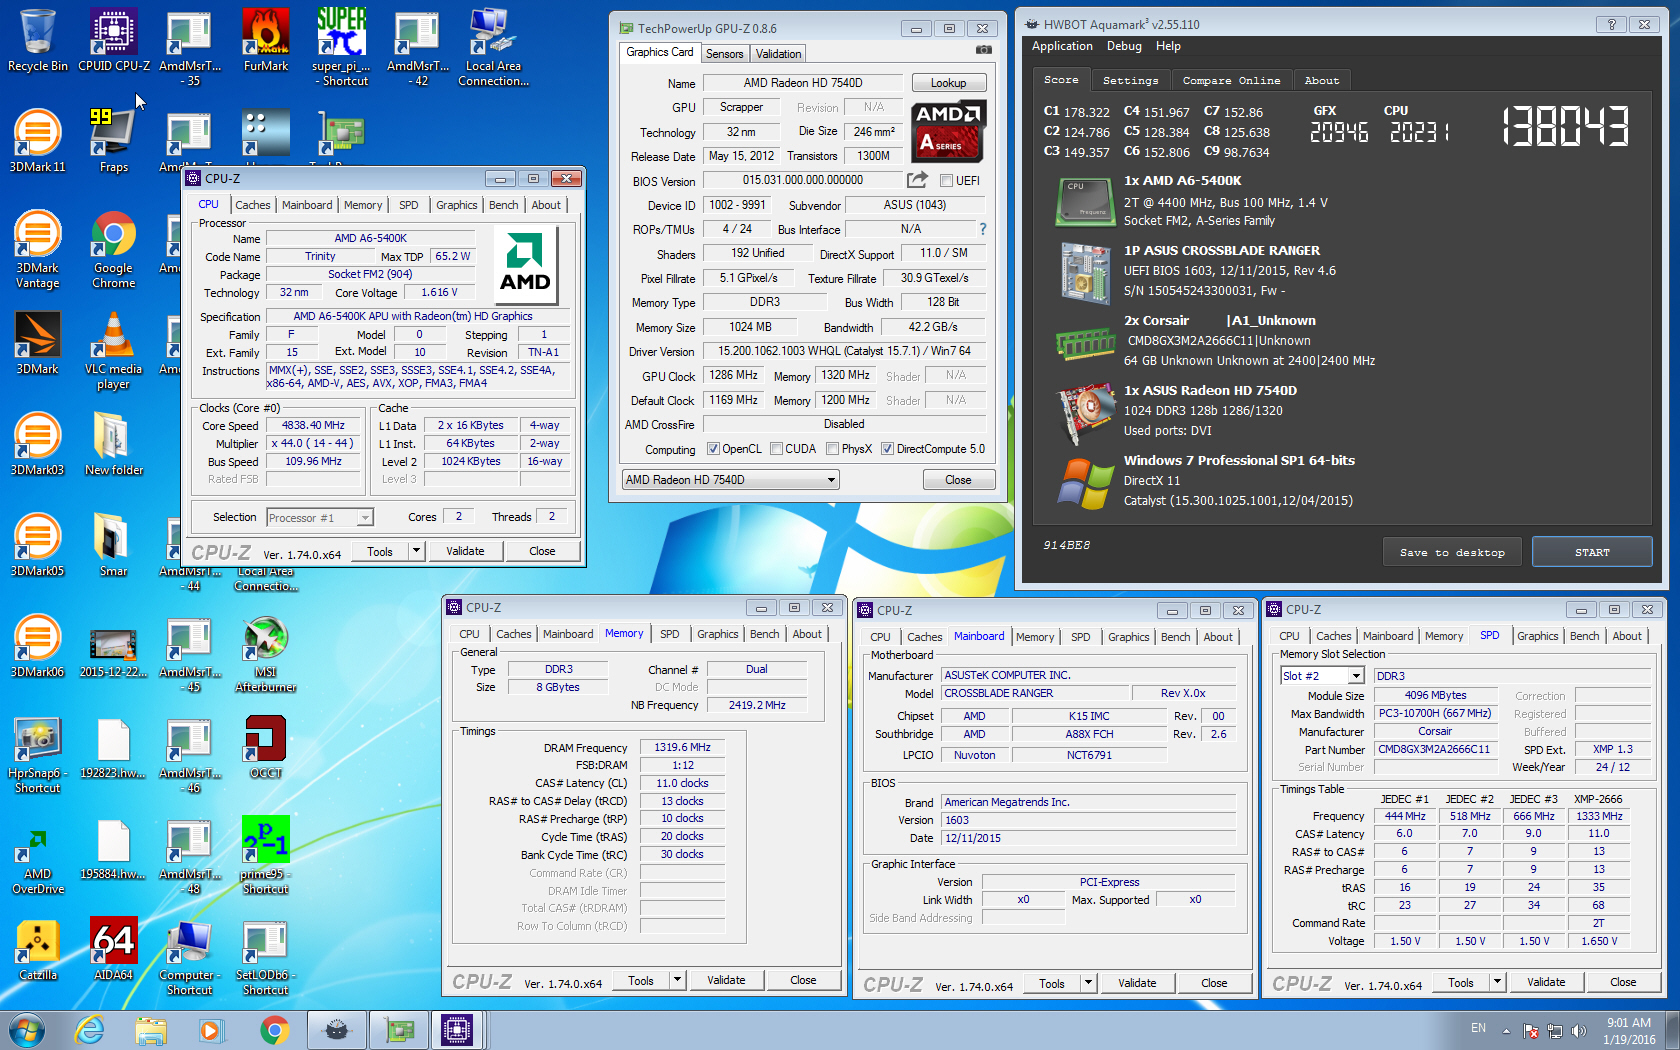The width and height of the screenshot is (1680, 1050).
Task: Expand Tools arrow in CPU-Z Memory window
Action: (677, 980)
